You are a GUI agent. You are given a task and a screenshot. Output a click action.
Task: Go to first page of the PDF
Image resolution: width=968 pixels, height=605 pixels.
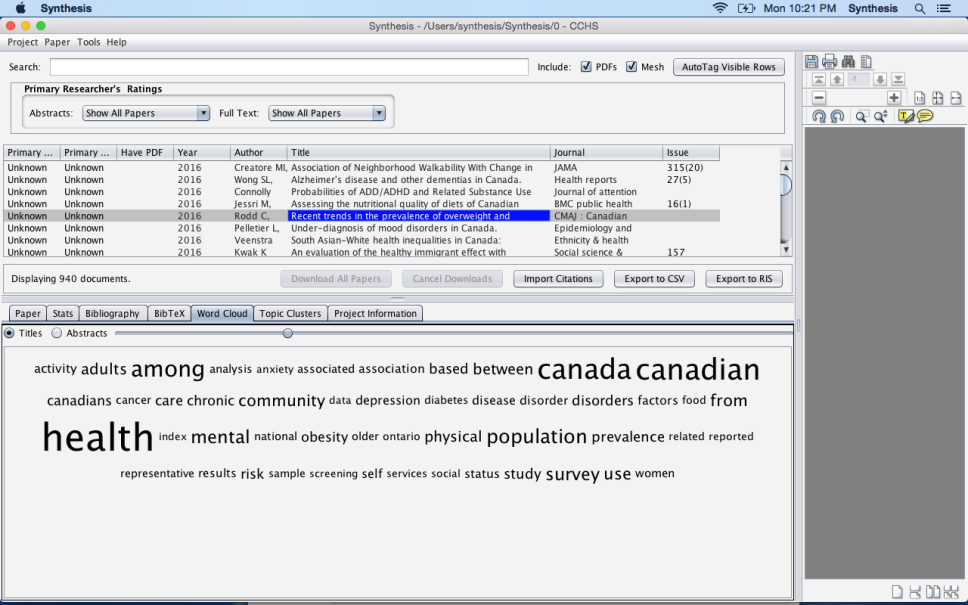pyautogui.click(x=819, y=79)
